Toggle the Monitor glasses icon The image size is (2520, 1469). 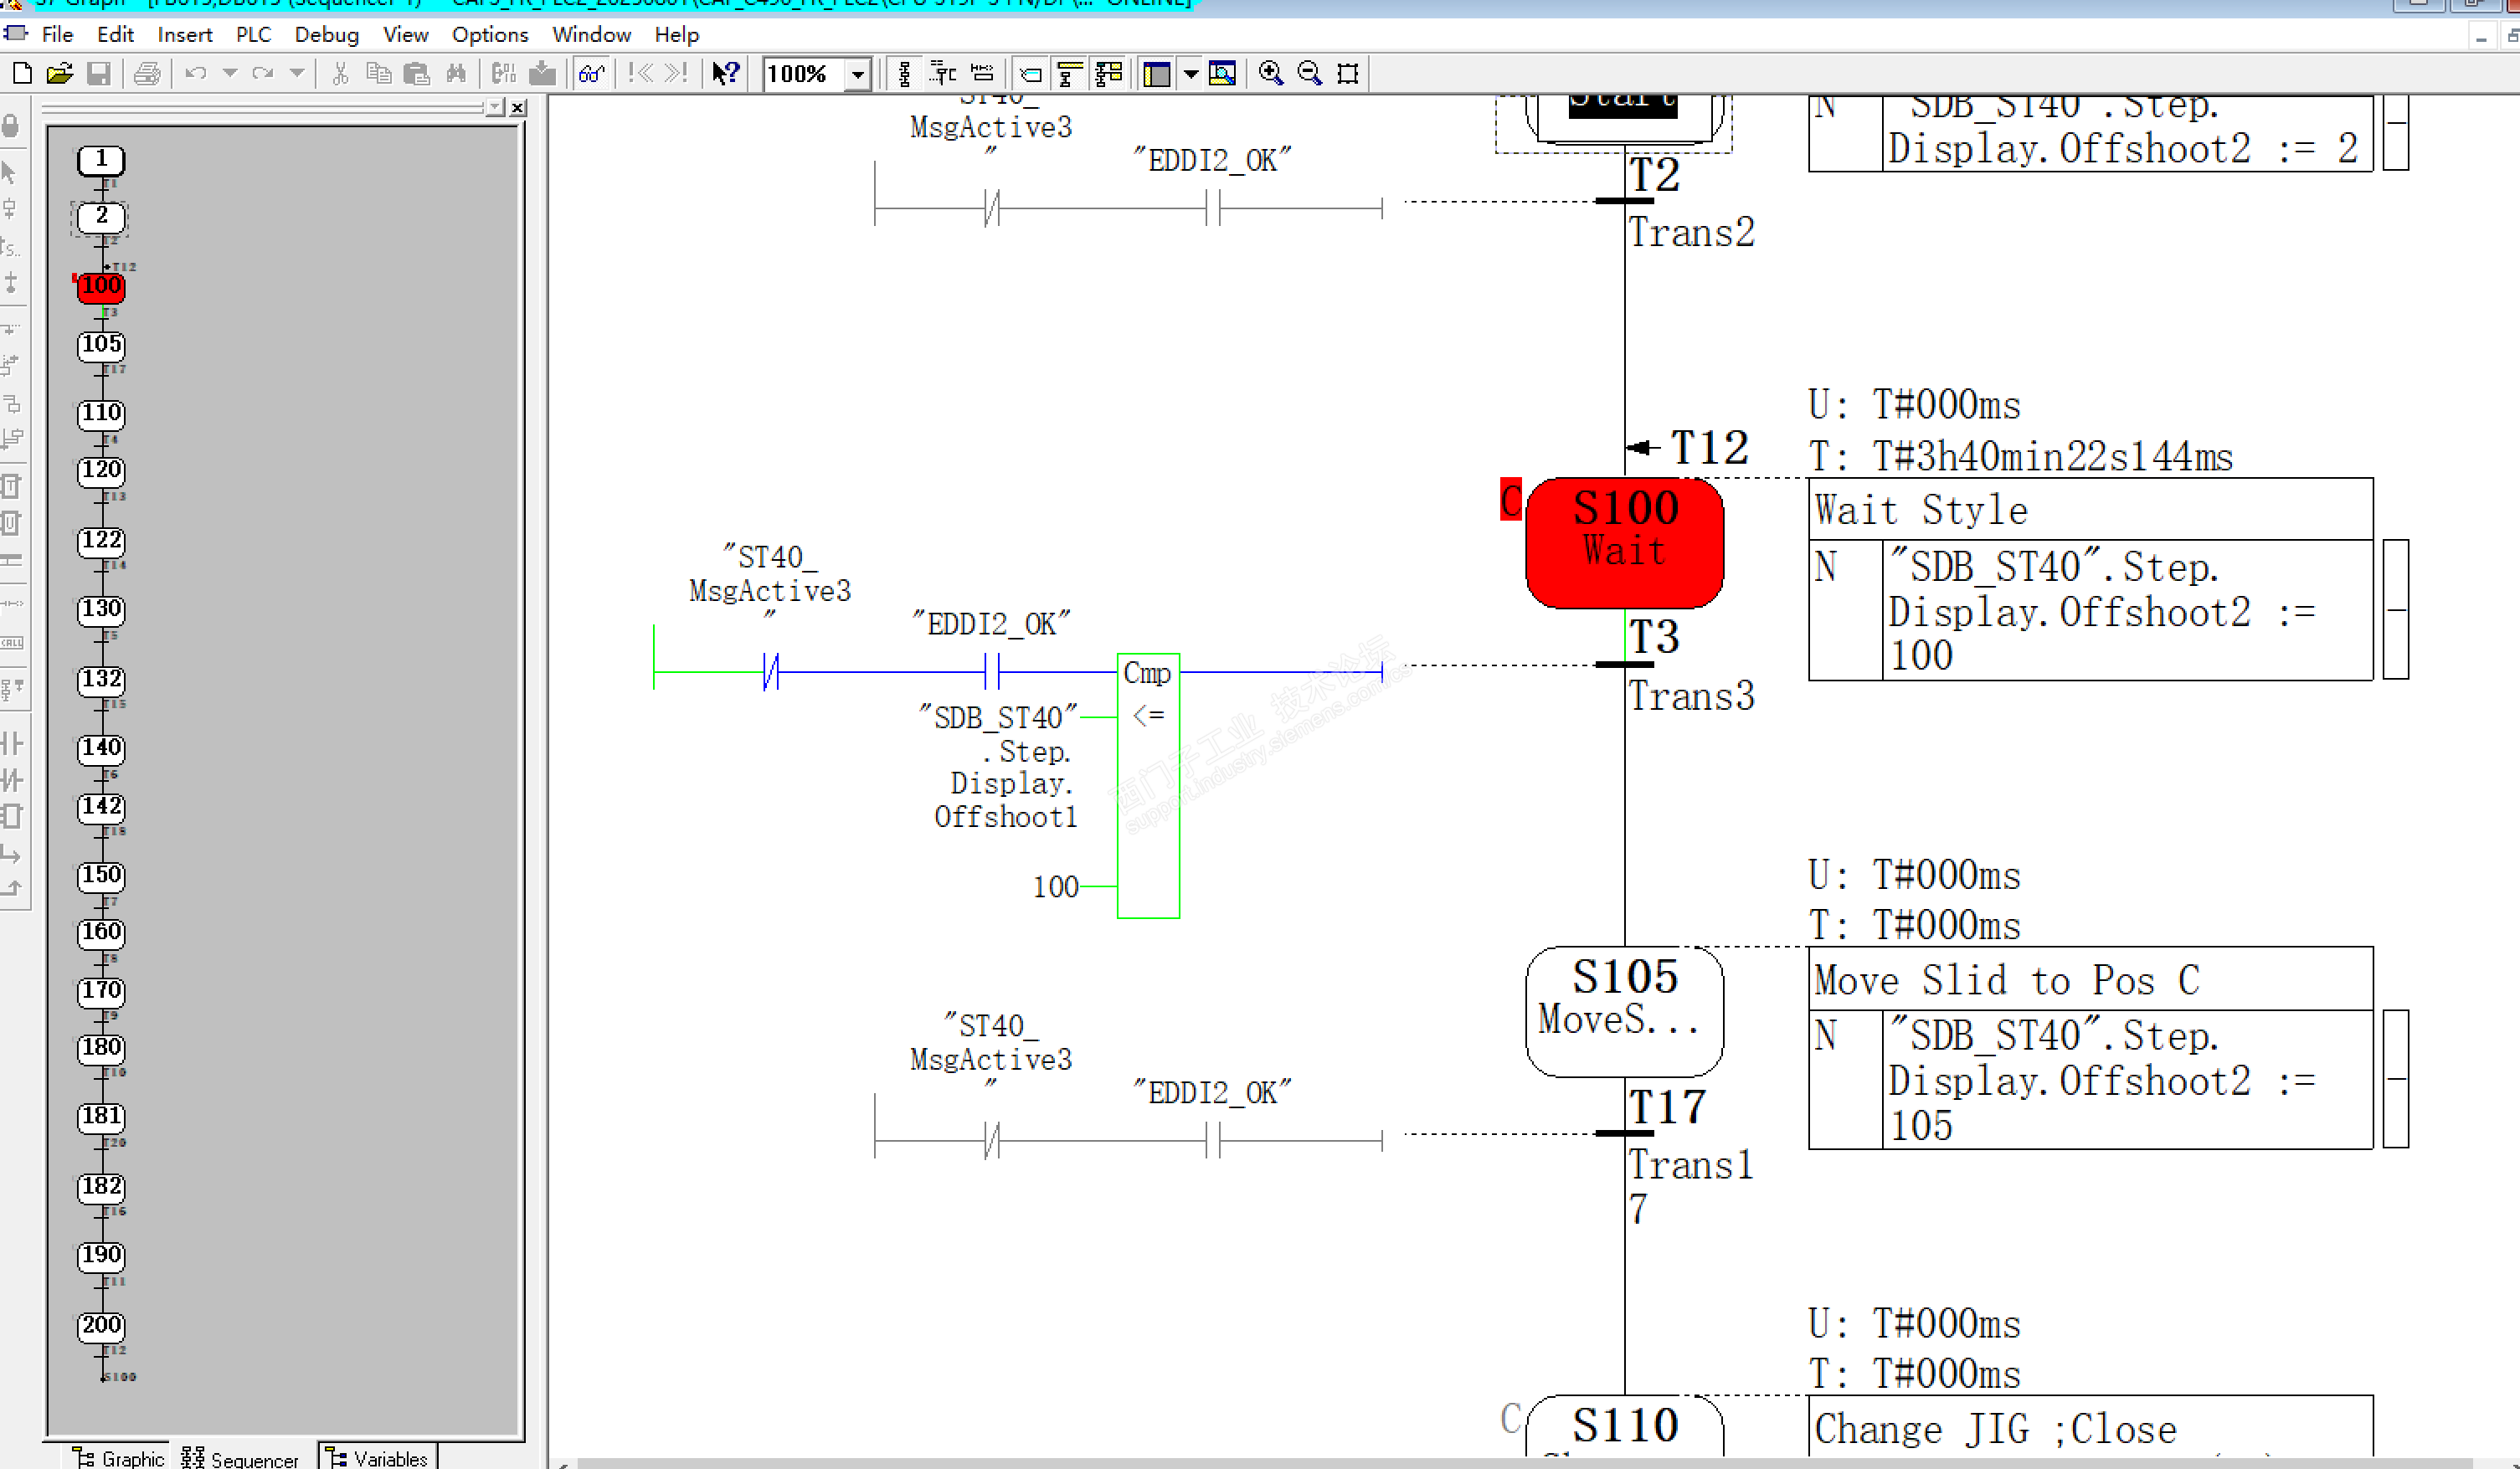pos(592,73)
